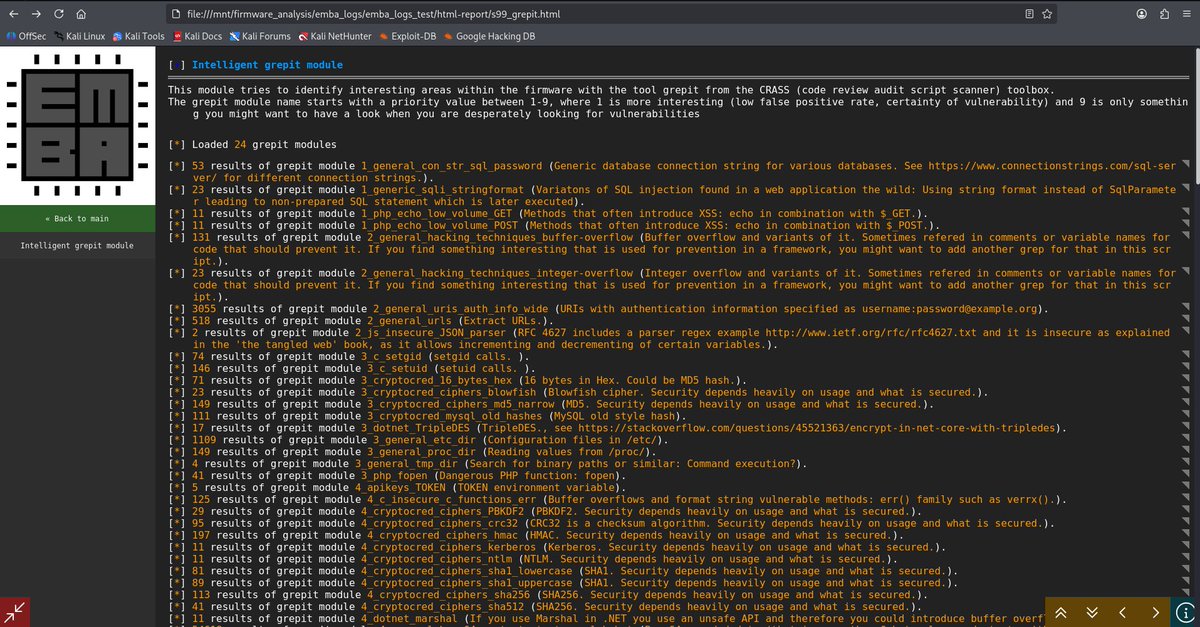The height and width of the screenshot is (627, 1200).
Task: Go back to the previous page
Action: coord(13,15)
